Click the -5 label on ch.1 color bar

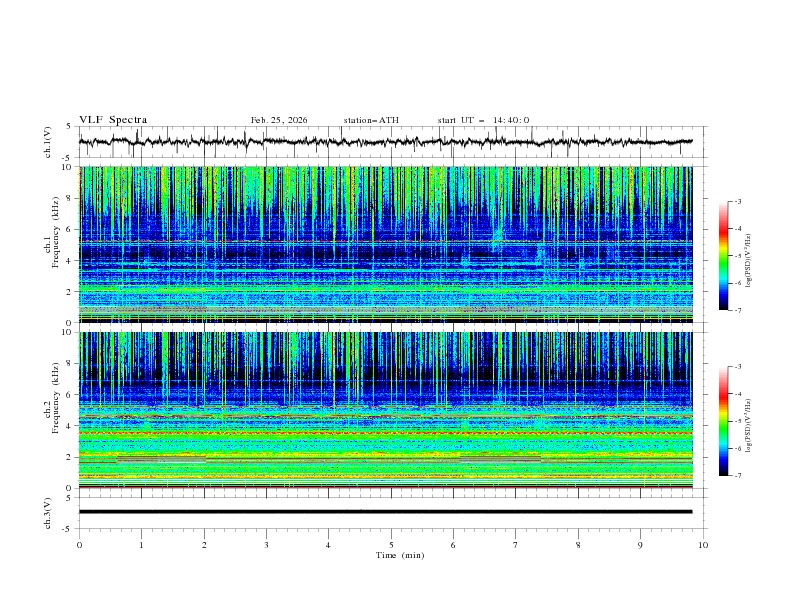click(738, 256)
